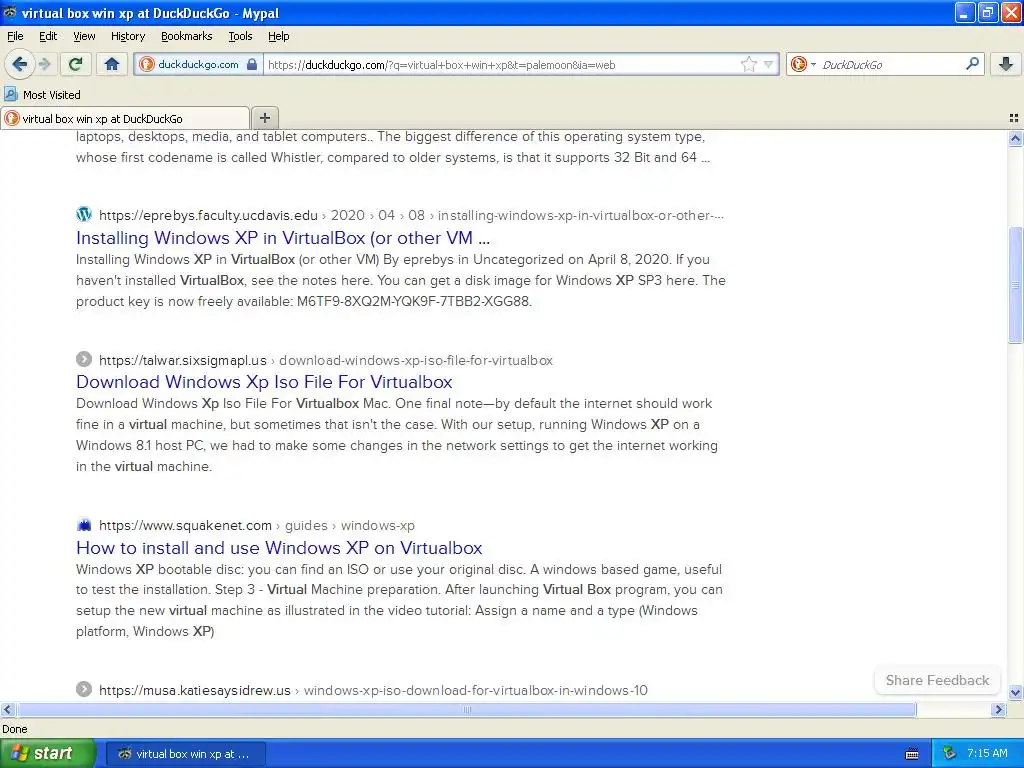Click the Share Feedback button

point(937,680)
